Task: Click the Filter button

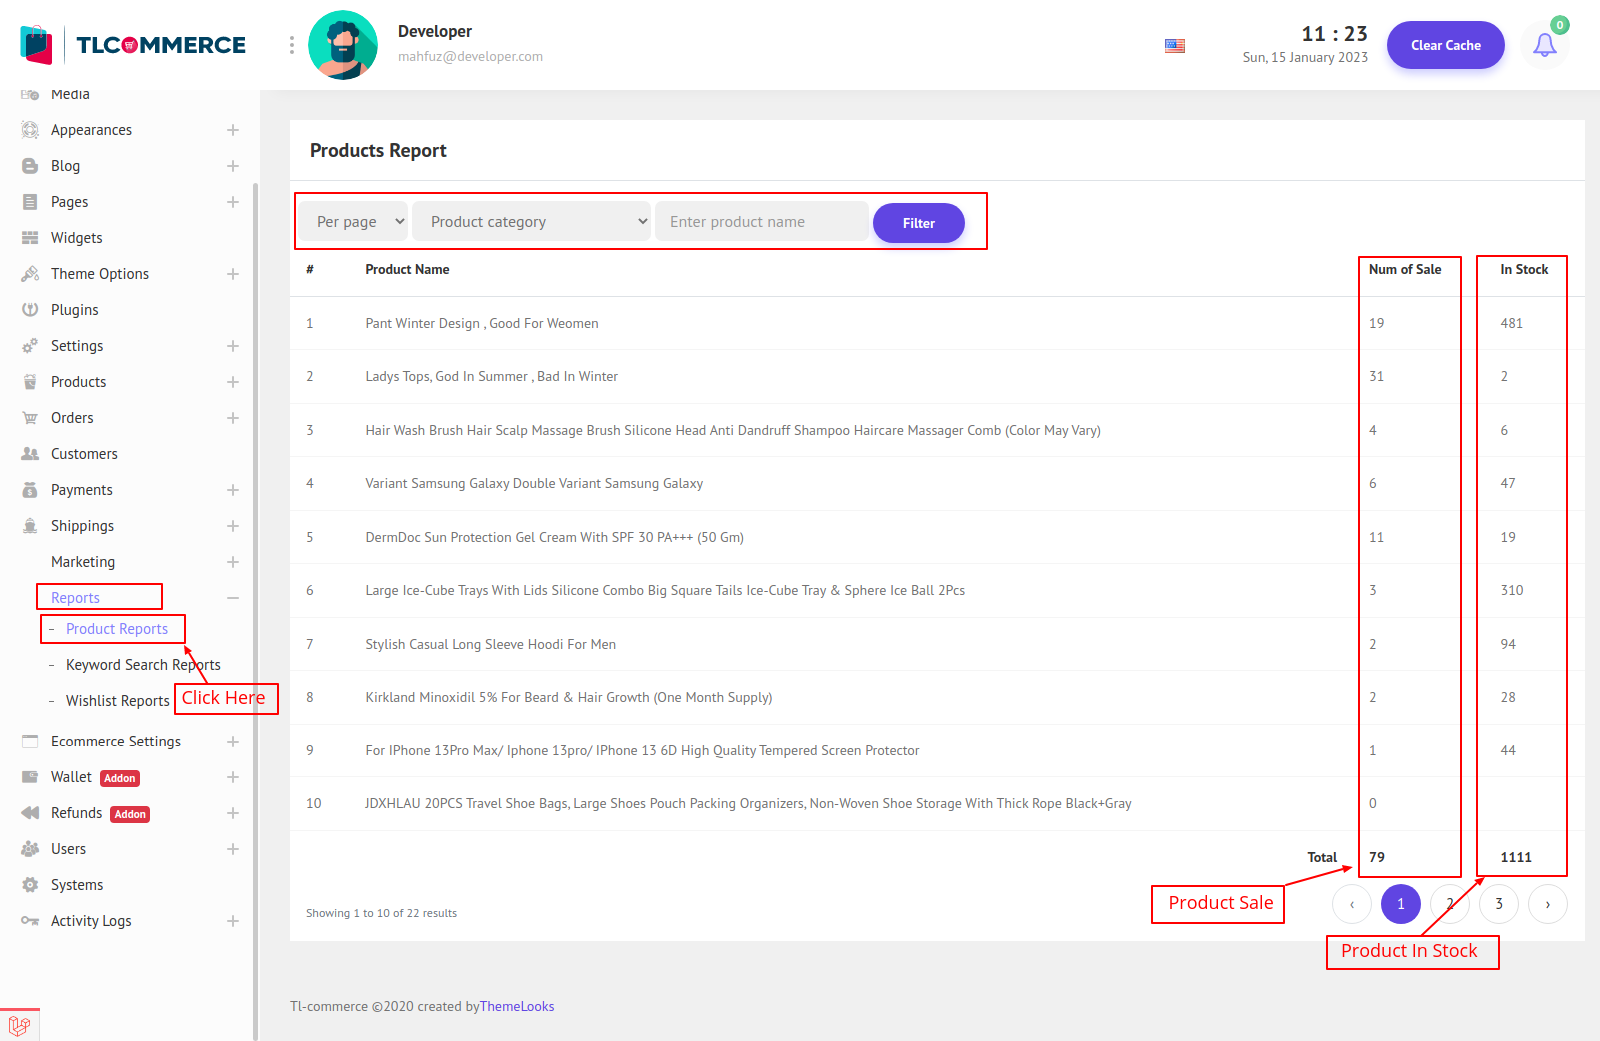Action: pyautogui.click(x=918, y=223)
